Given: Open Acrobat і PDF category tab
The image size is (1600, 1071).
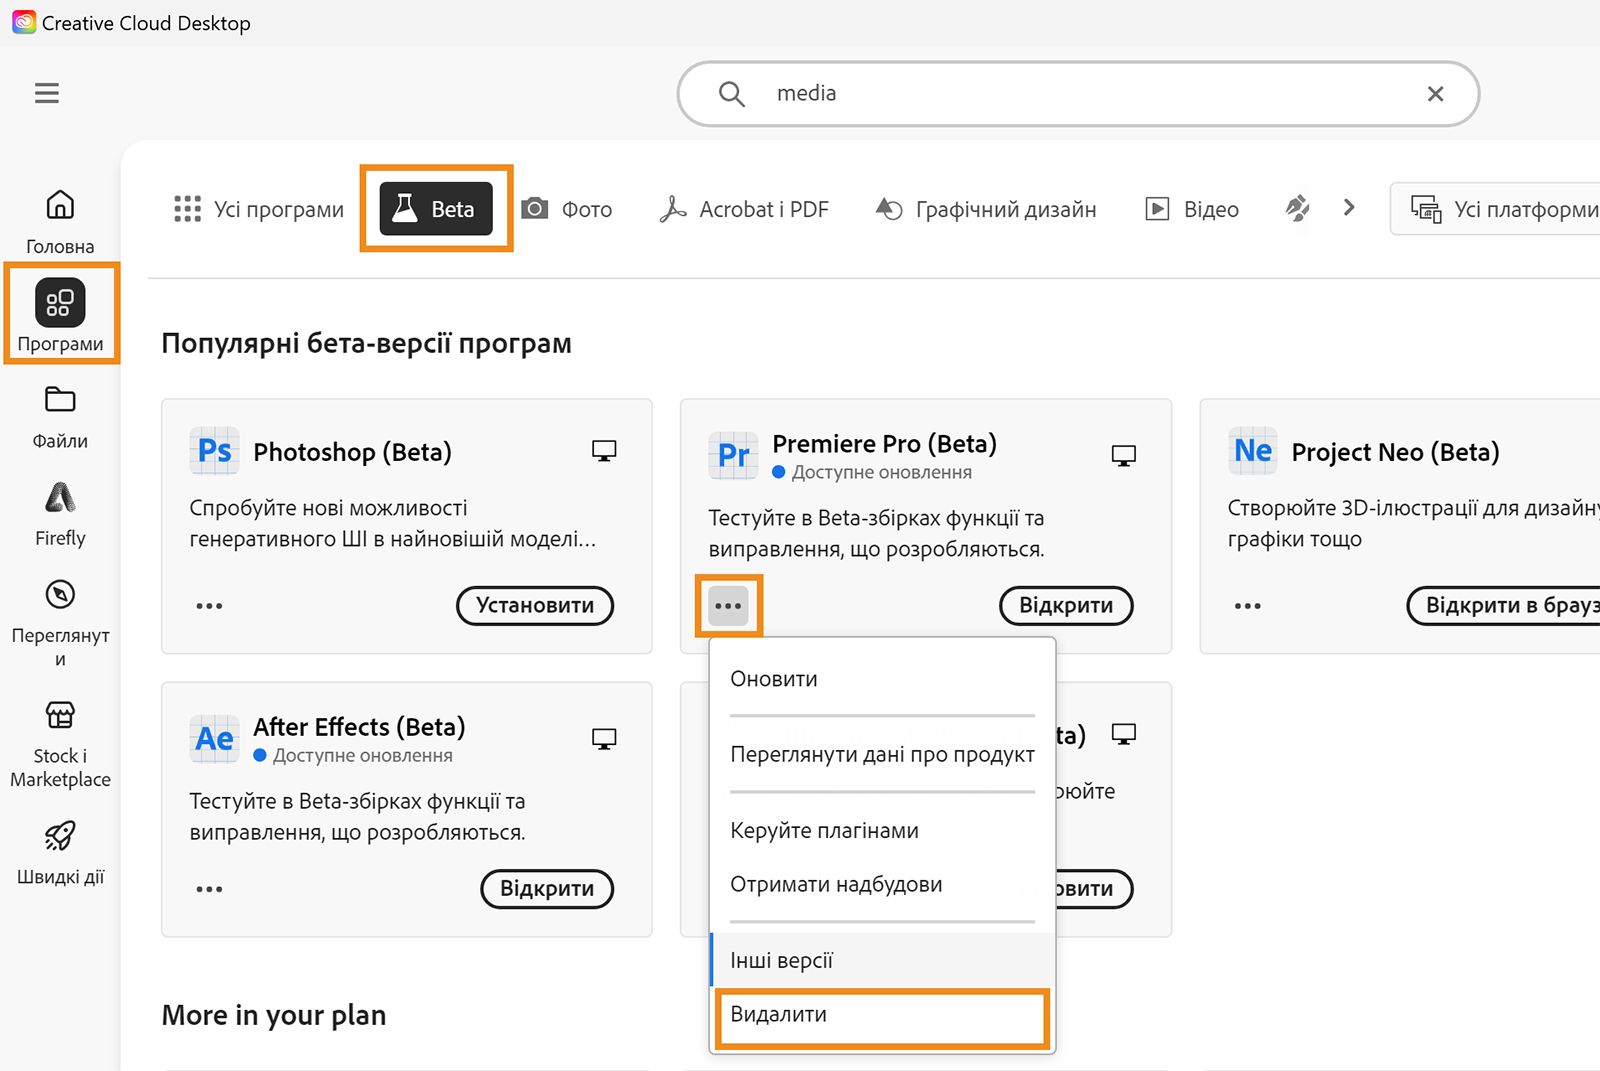Looking at the screenshot, I should (x=744, y=209).
